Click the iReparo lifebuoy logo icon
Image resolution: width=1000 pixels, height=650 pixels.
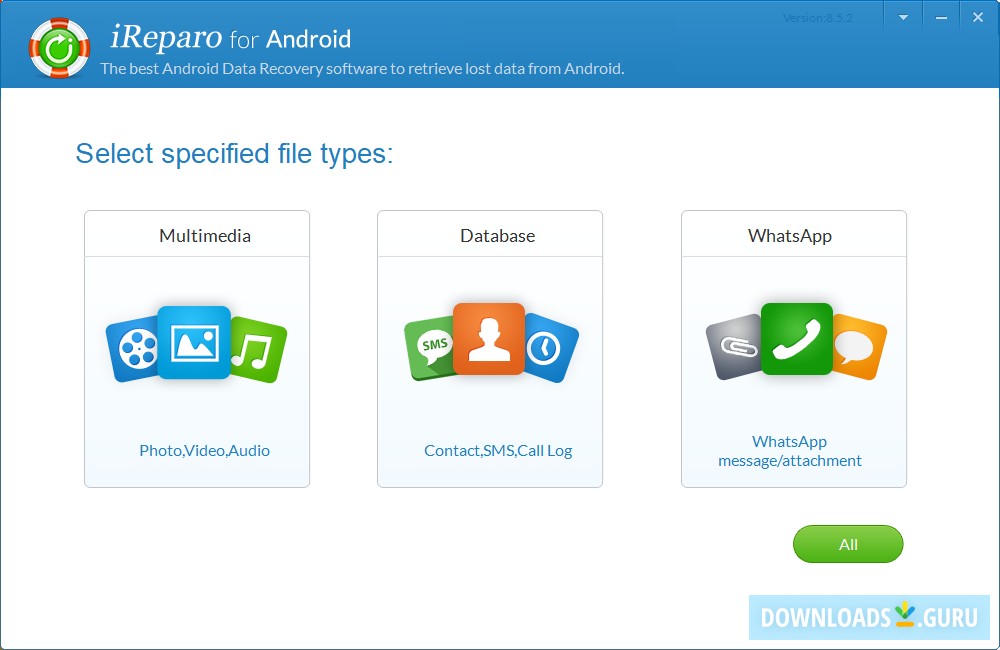coord(59,48)
